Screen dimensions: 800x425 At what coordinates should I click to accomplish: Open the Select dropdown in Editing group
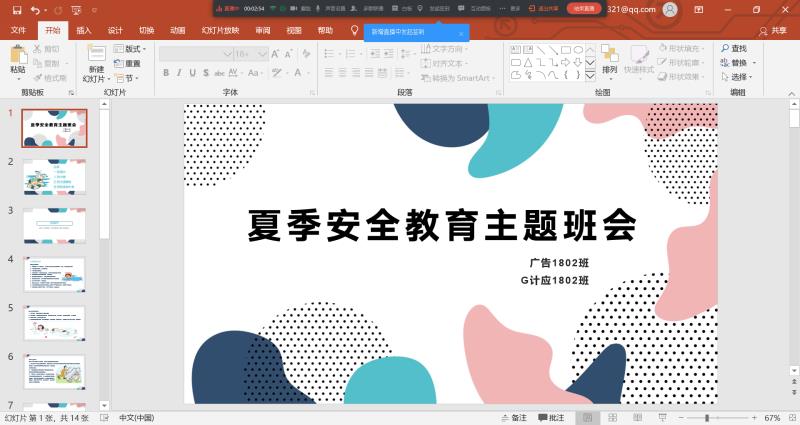click(x=737, y=77)
